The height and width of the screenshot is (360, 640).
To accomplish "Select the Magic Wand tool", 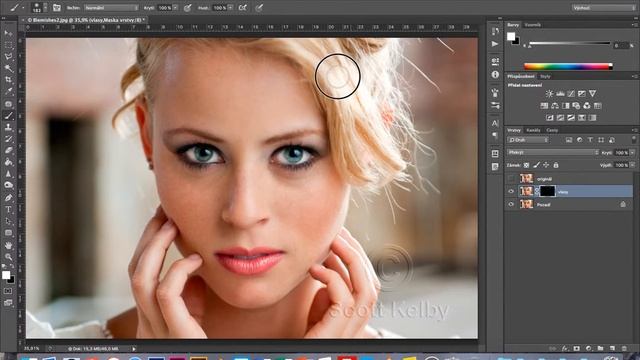I will click(8, 68).
